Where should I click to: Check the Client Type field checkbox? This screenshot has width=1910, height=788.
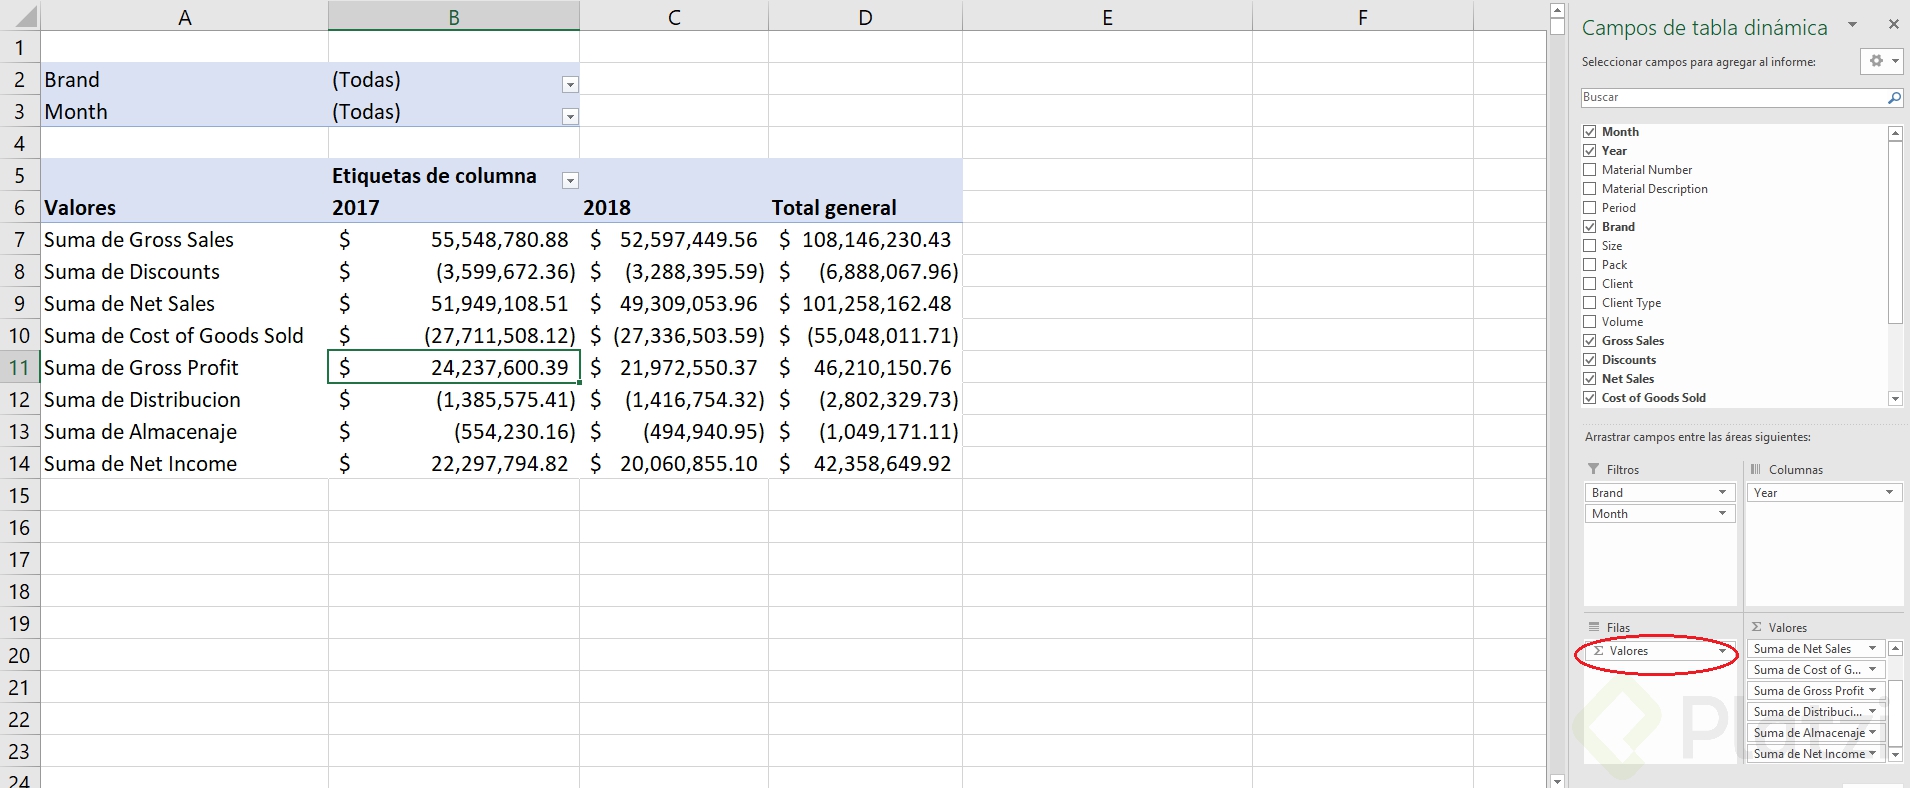click(1589, 303)
